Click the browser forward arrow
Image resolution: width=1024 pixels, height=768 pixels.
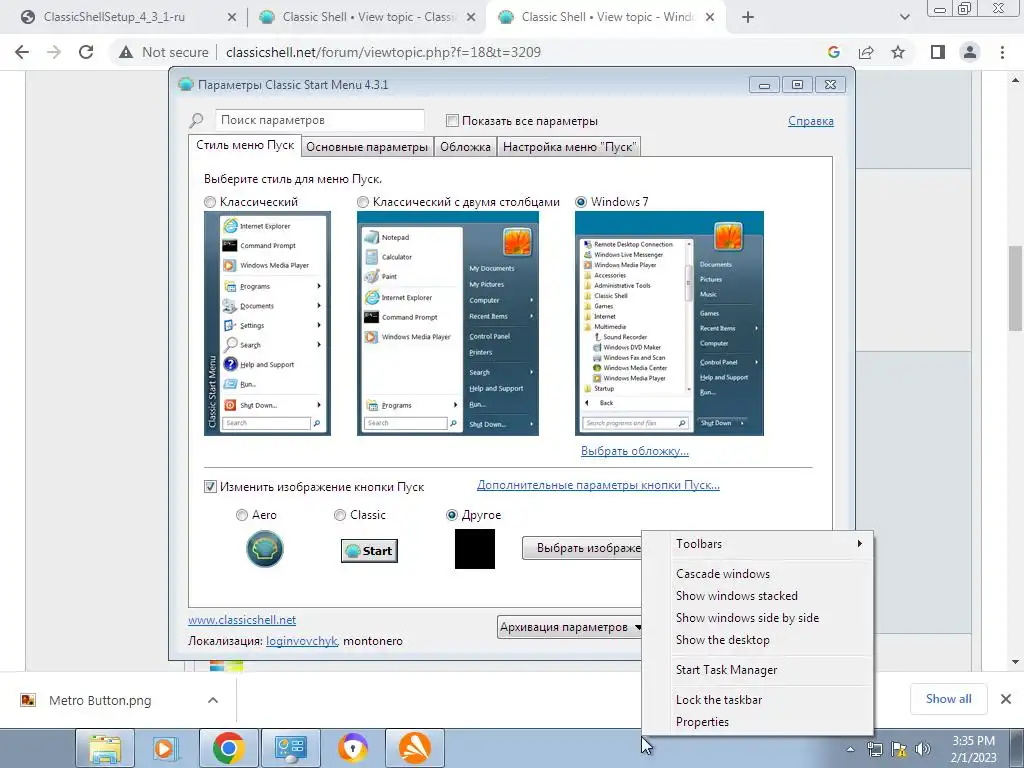pyautogui.click(x=54, y=52)
